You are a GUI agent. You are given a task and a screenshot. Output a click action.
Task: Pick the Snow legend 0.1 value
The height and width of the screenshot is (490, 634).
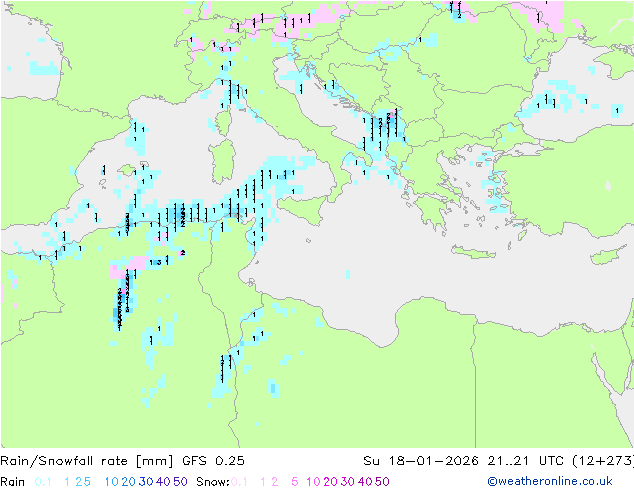pyautogui.click(x=239, y=482)
